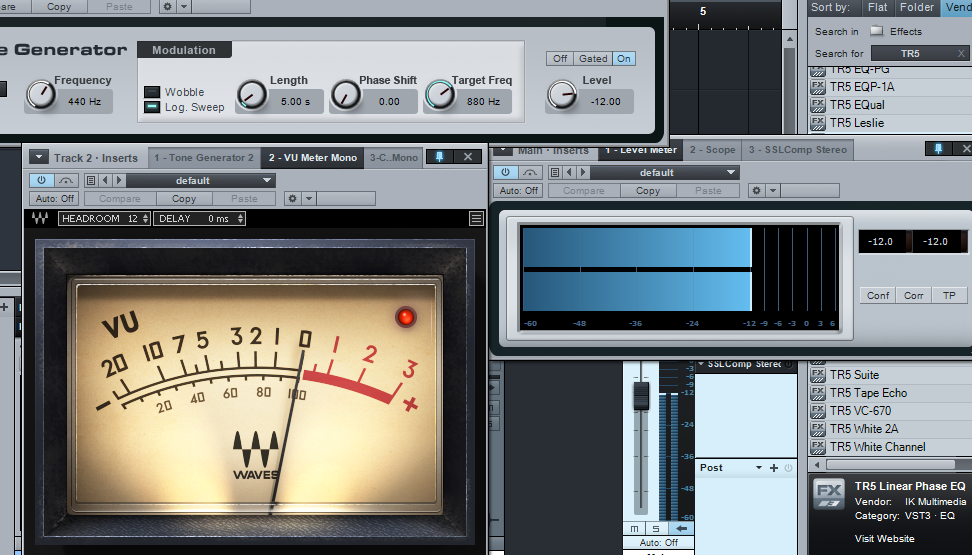
Task: Click the pin icon on Track 2 Inserts window
Action: (438, 157)
